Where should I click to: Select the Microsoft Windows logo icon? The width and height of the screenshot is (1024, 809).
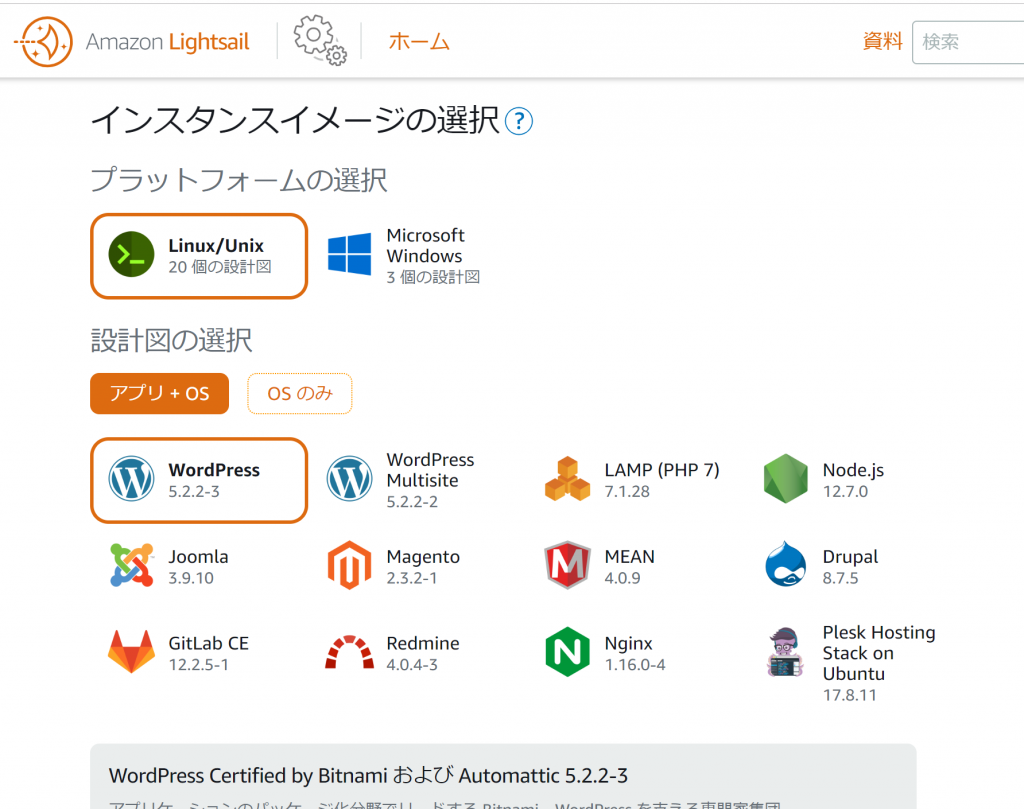[349, 254]
